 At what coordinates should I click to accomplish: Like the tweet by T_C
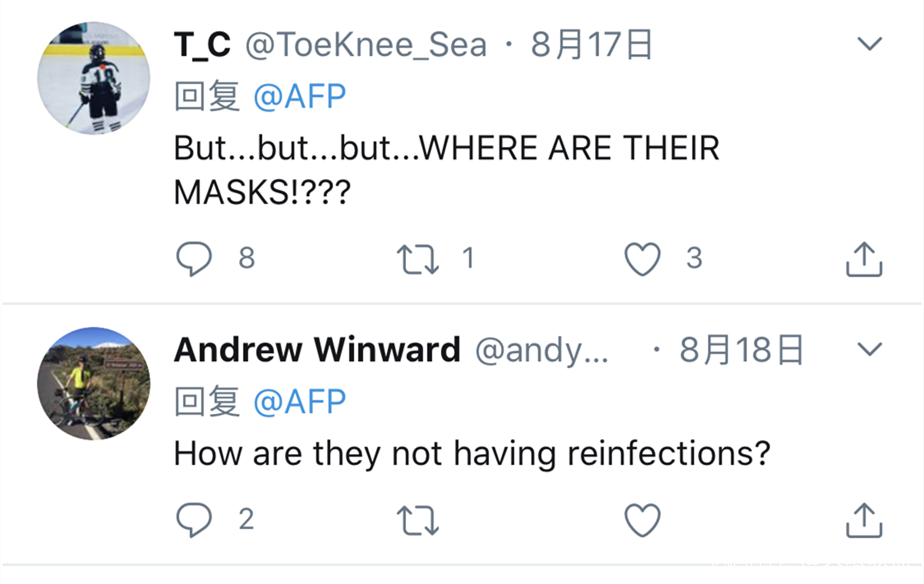642,259
